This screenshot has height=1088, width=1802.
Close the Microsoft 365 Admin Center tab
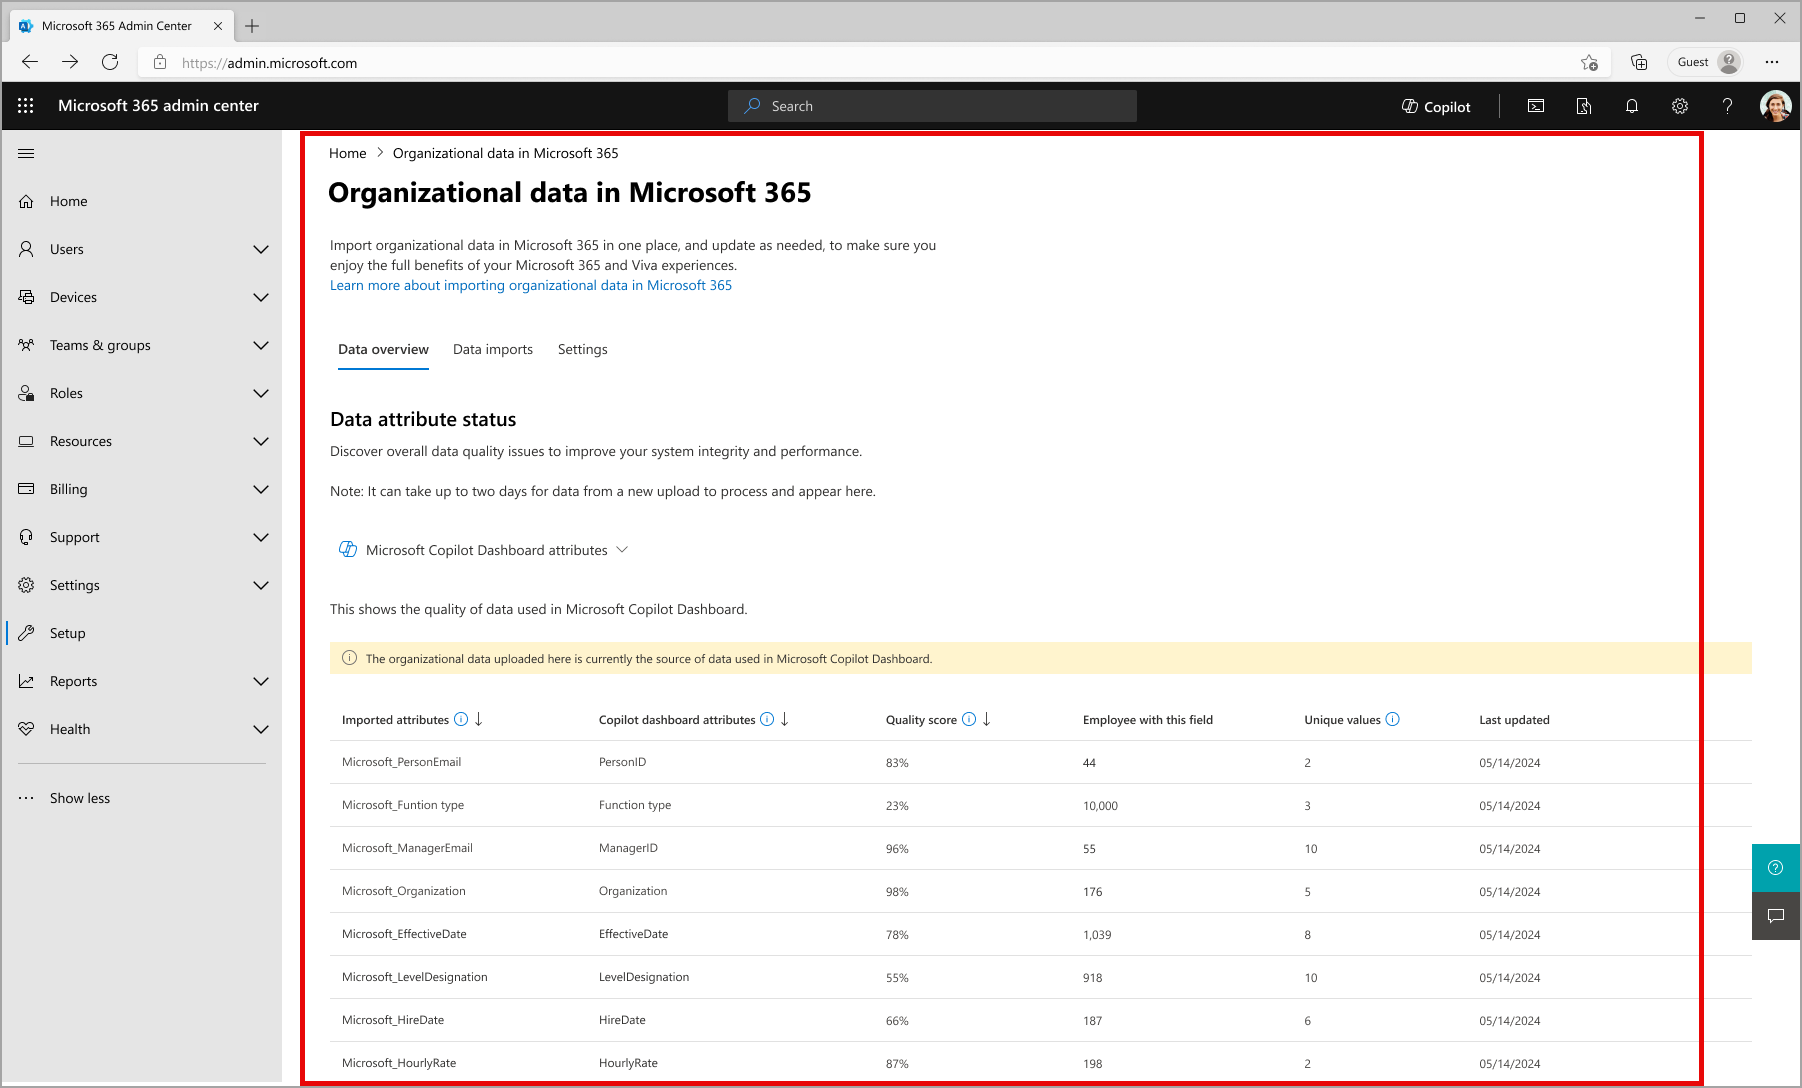(x=218, y=26)
